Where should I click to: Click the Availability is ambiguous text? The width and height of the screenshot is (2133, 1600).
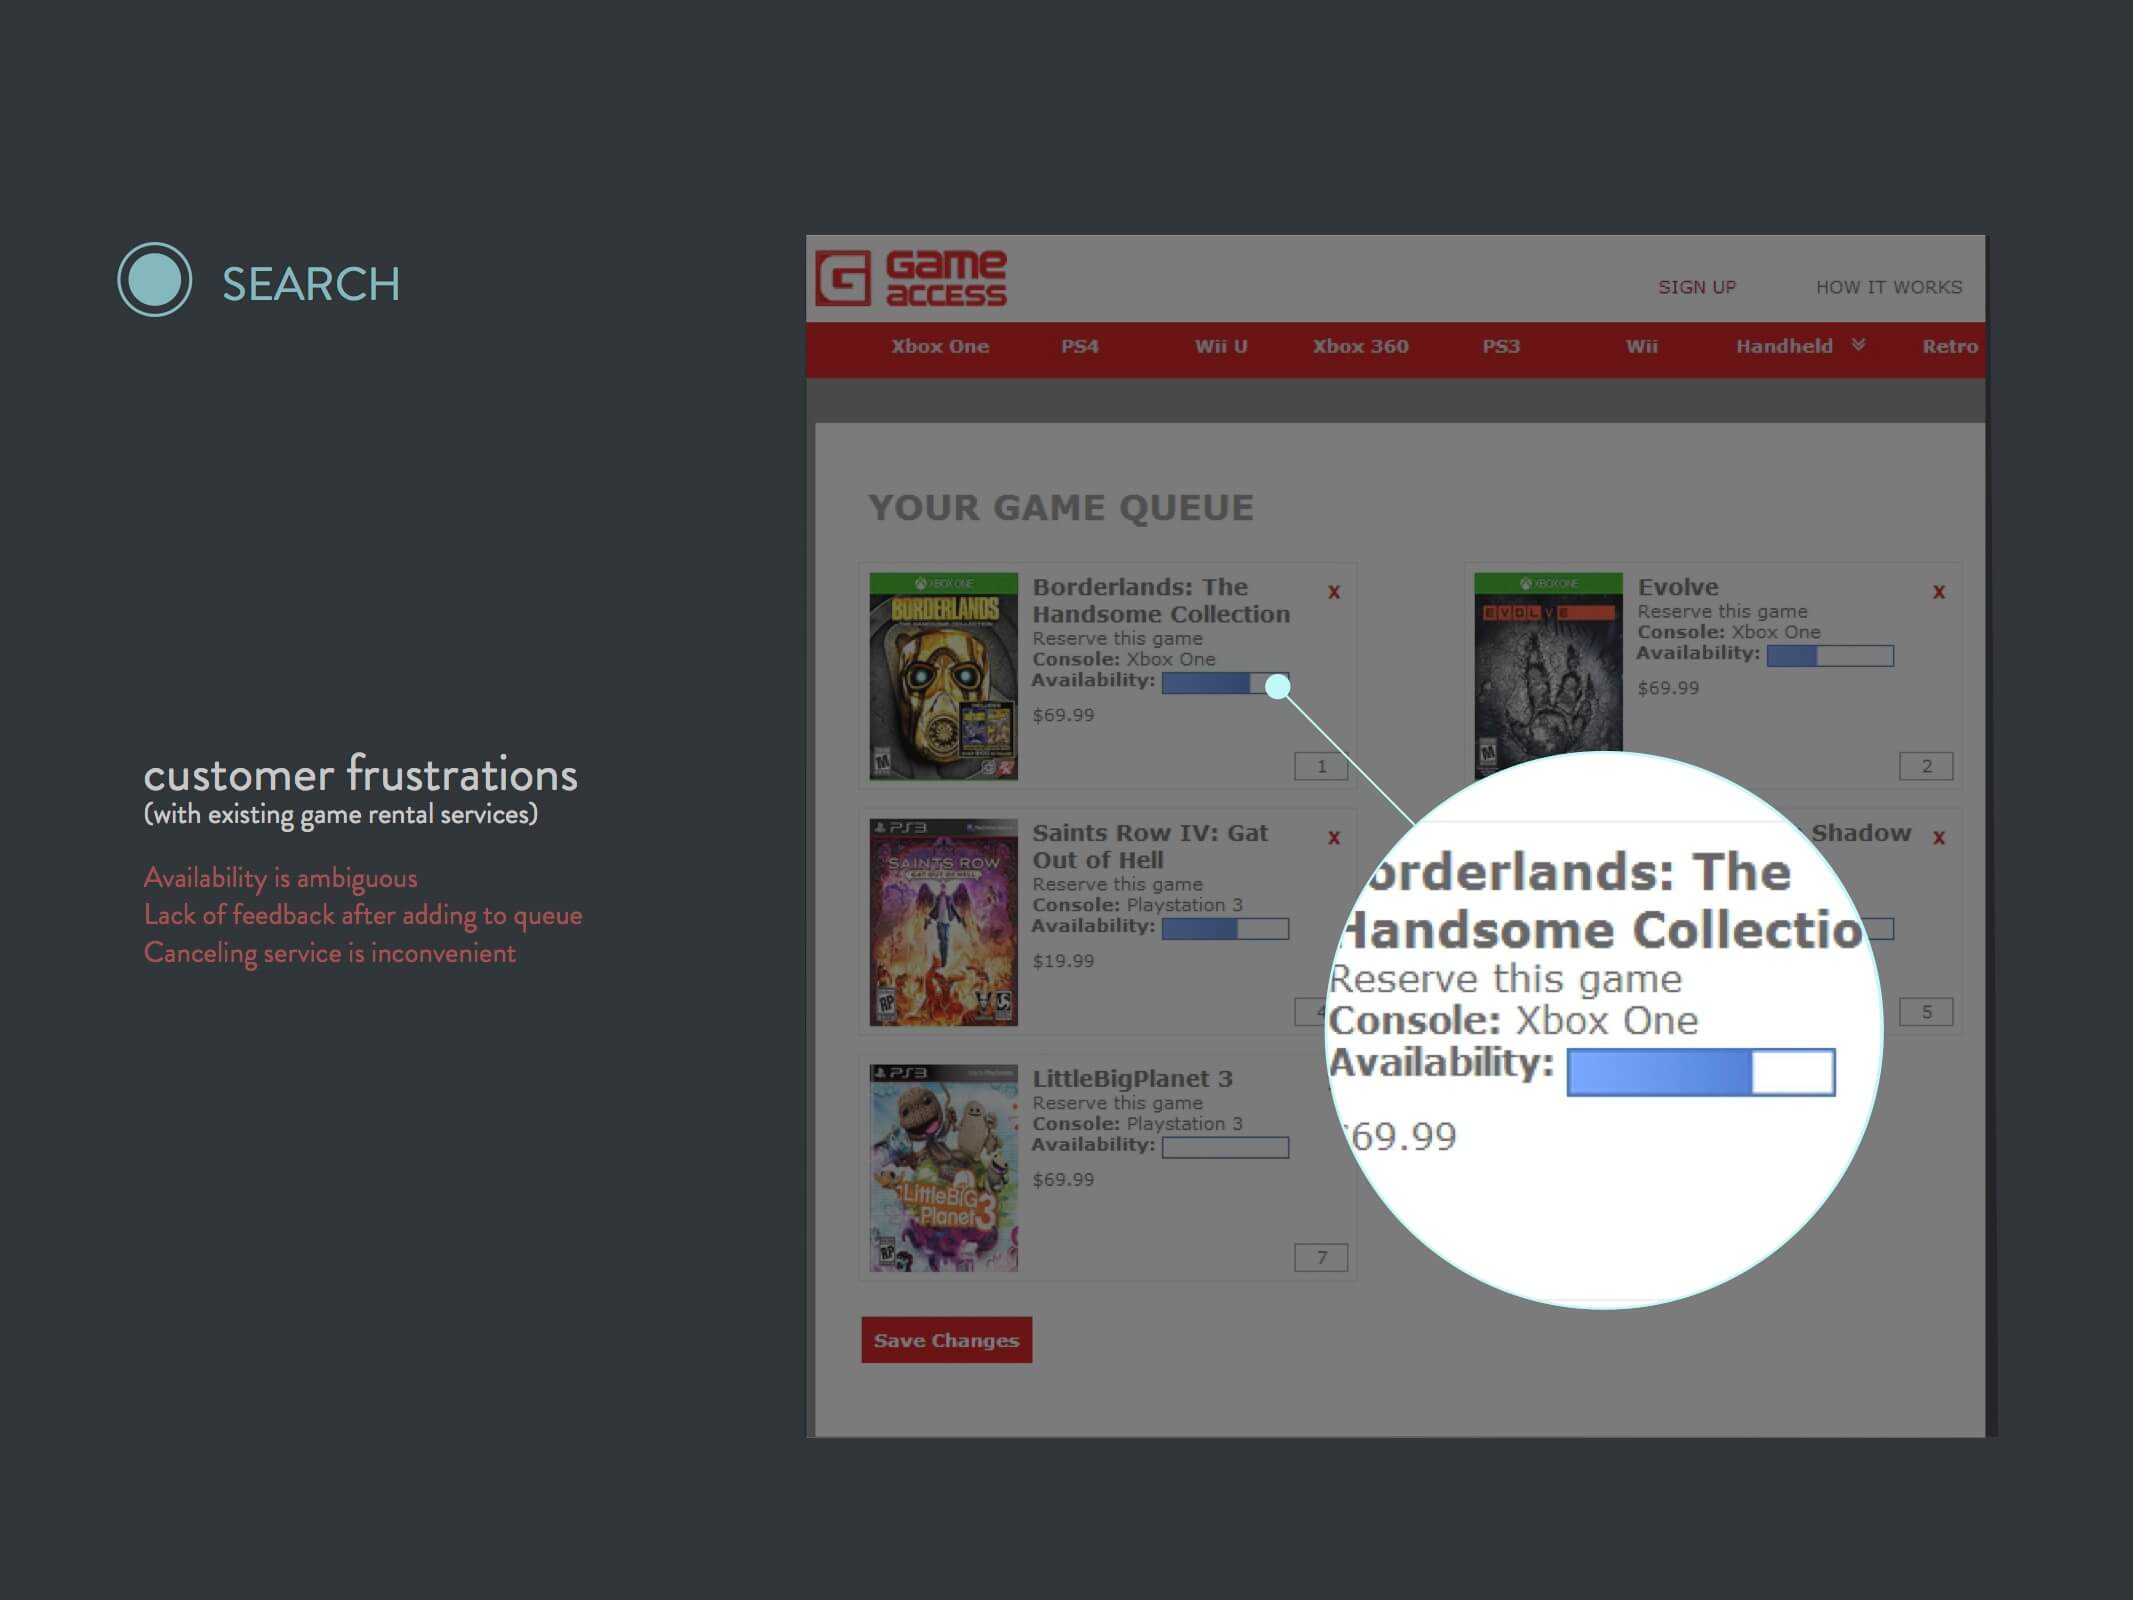[x=280, y=878]
